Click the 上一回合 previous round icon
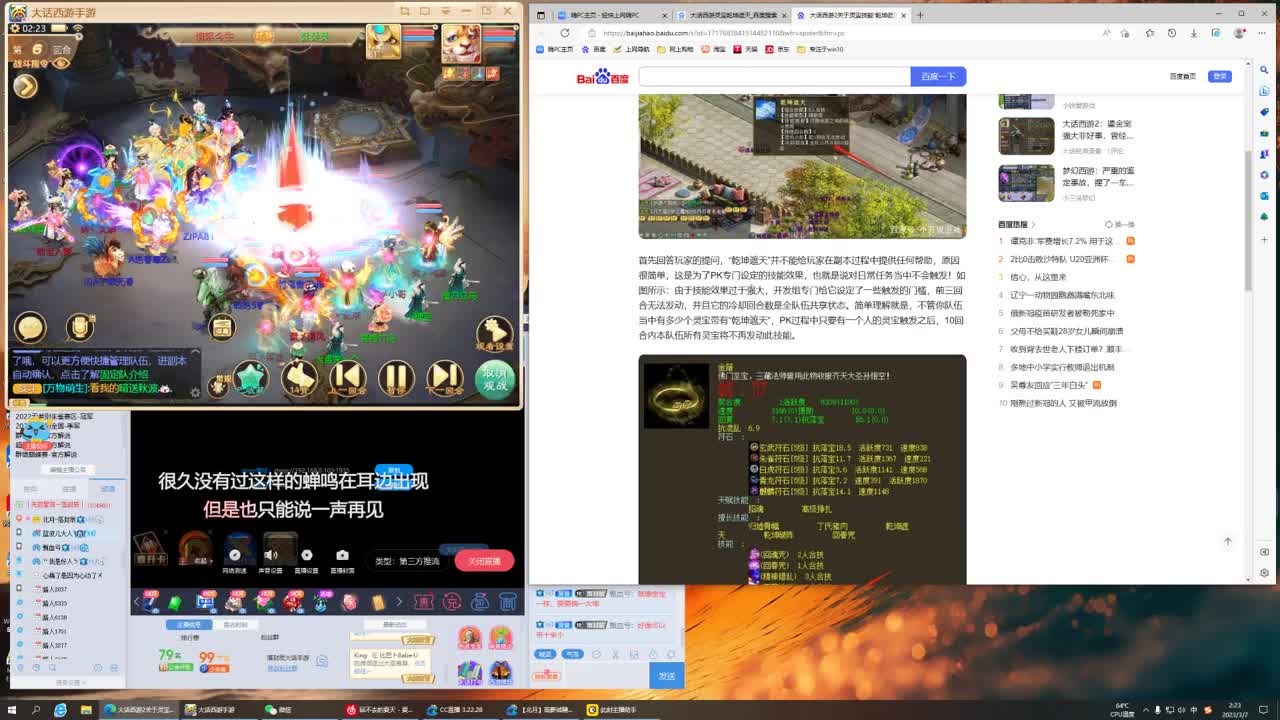 pos(347,377)
